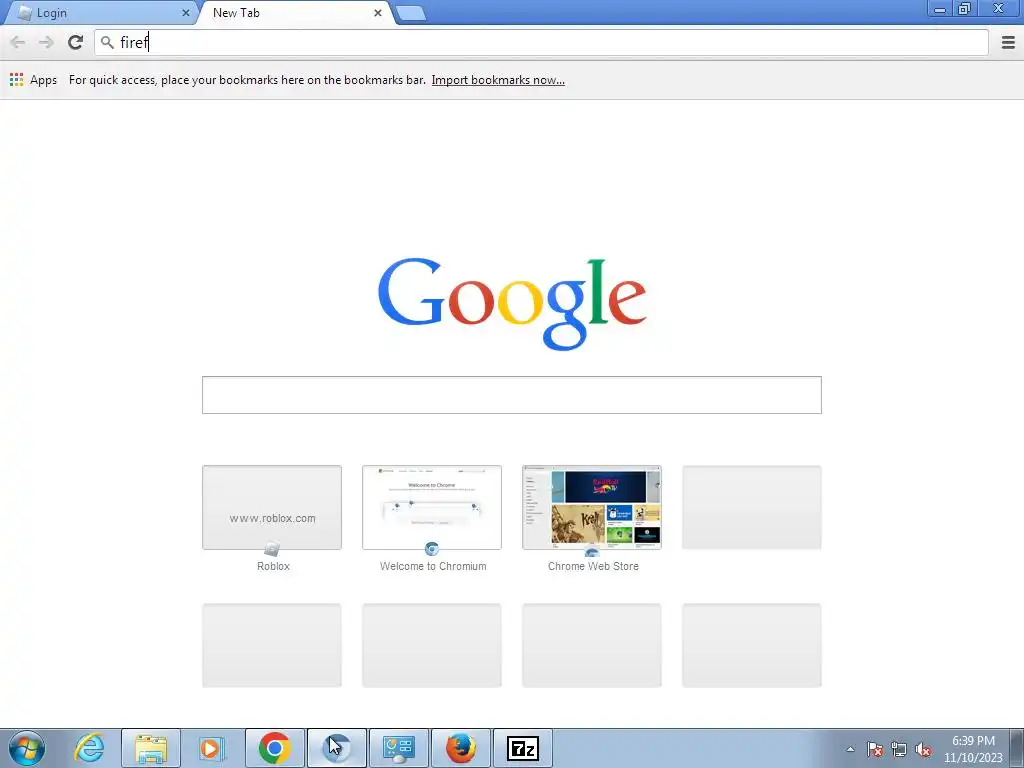
Task: Close the New Tab tab
Action: point(377,12)
